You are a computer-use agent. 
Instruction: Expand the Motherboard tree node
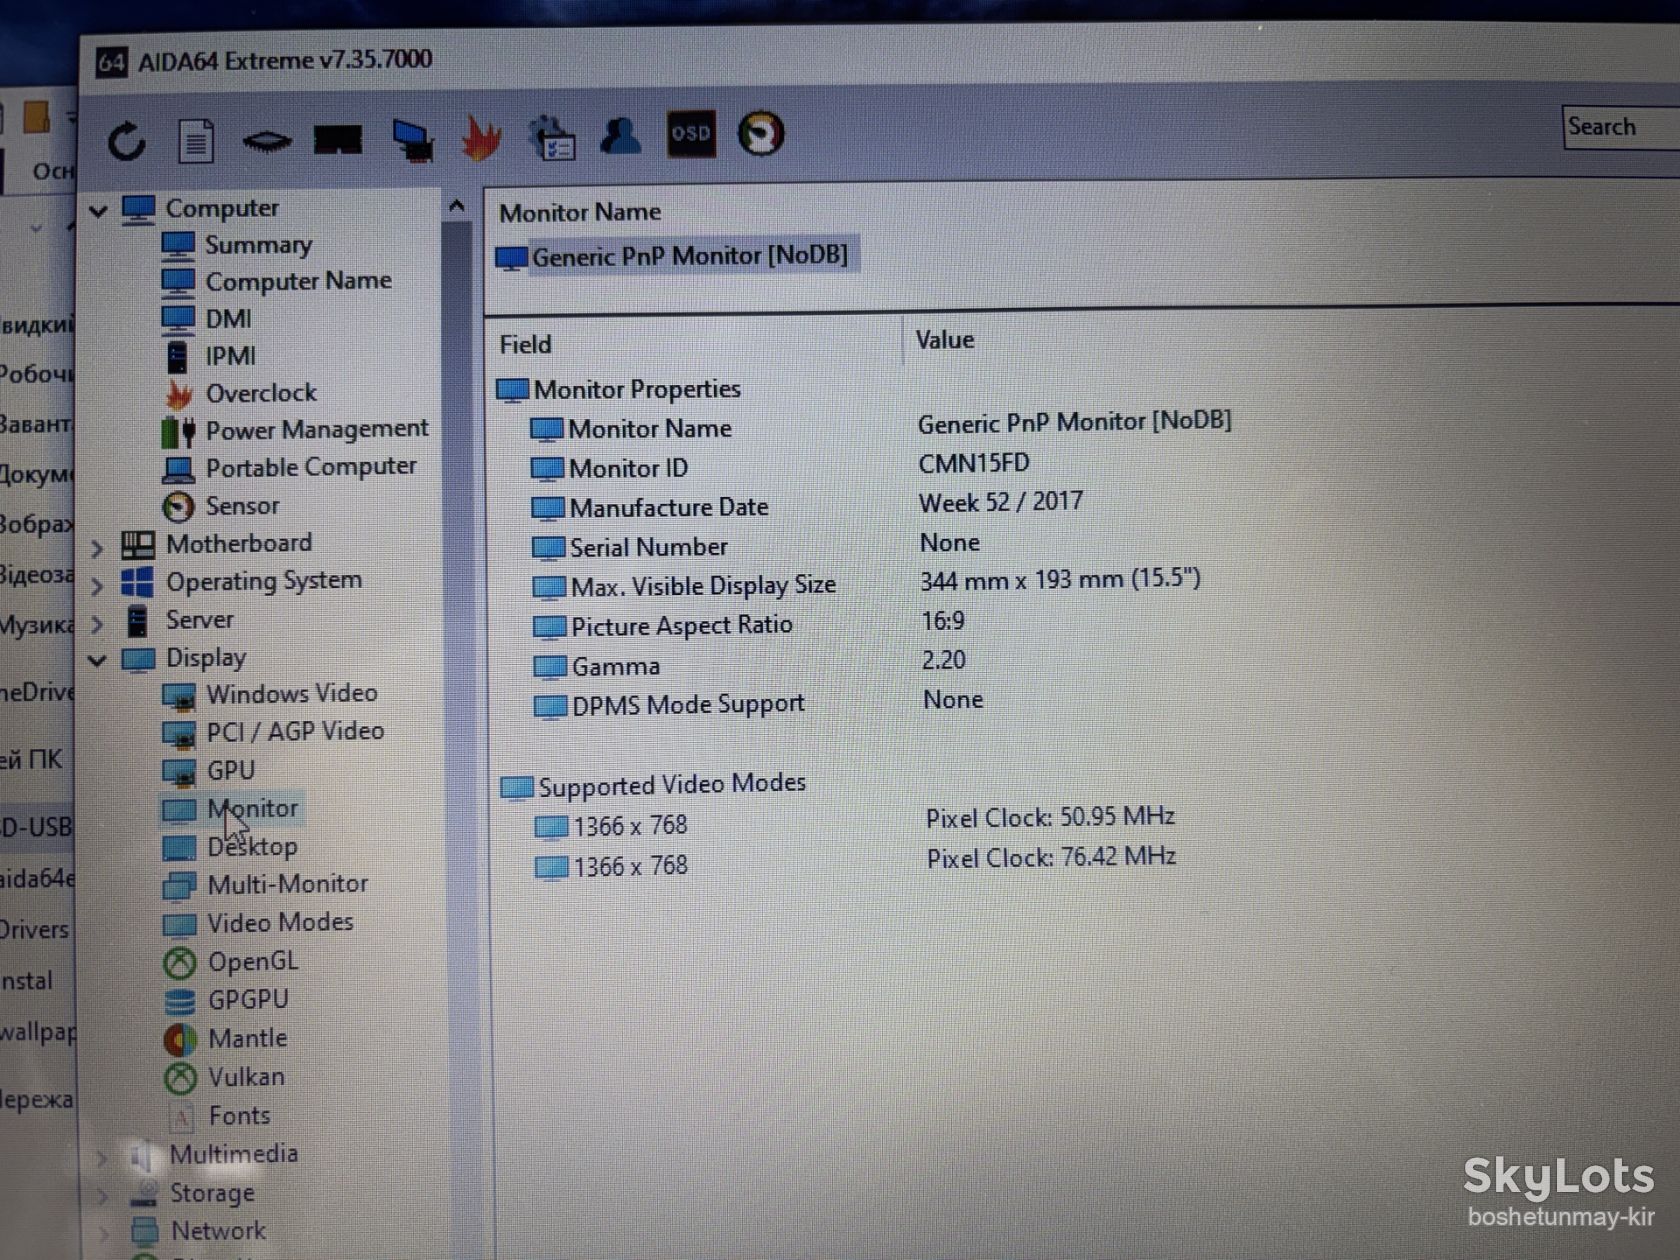(x=97, y=548)
